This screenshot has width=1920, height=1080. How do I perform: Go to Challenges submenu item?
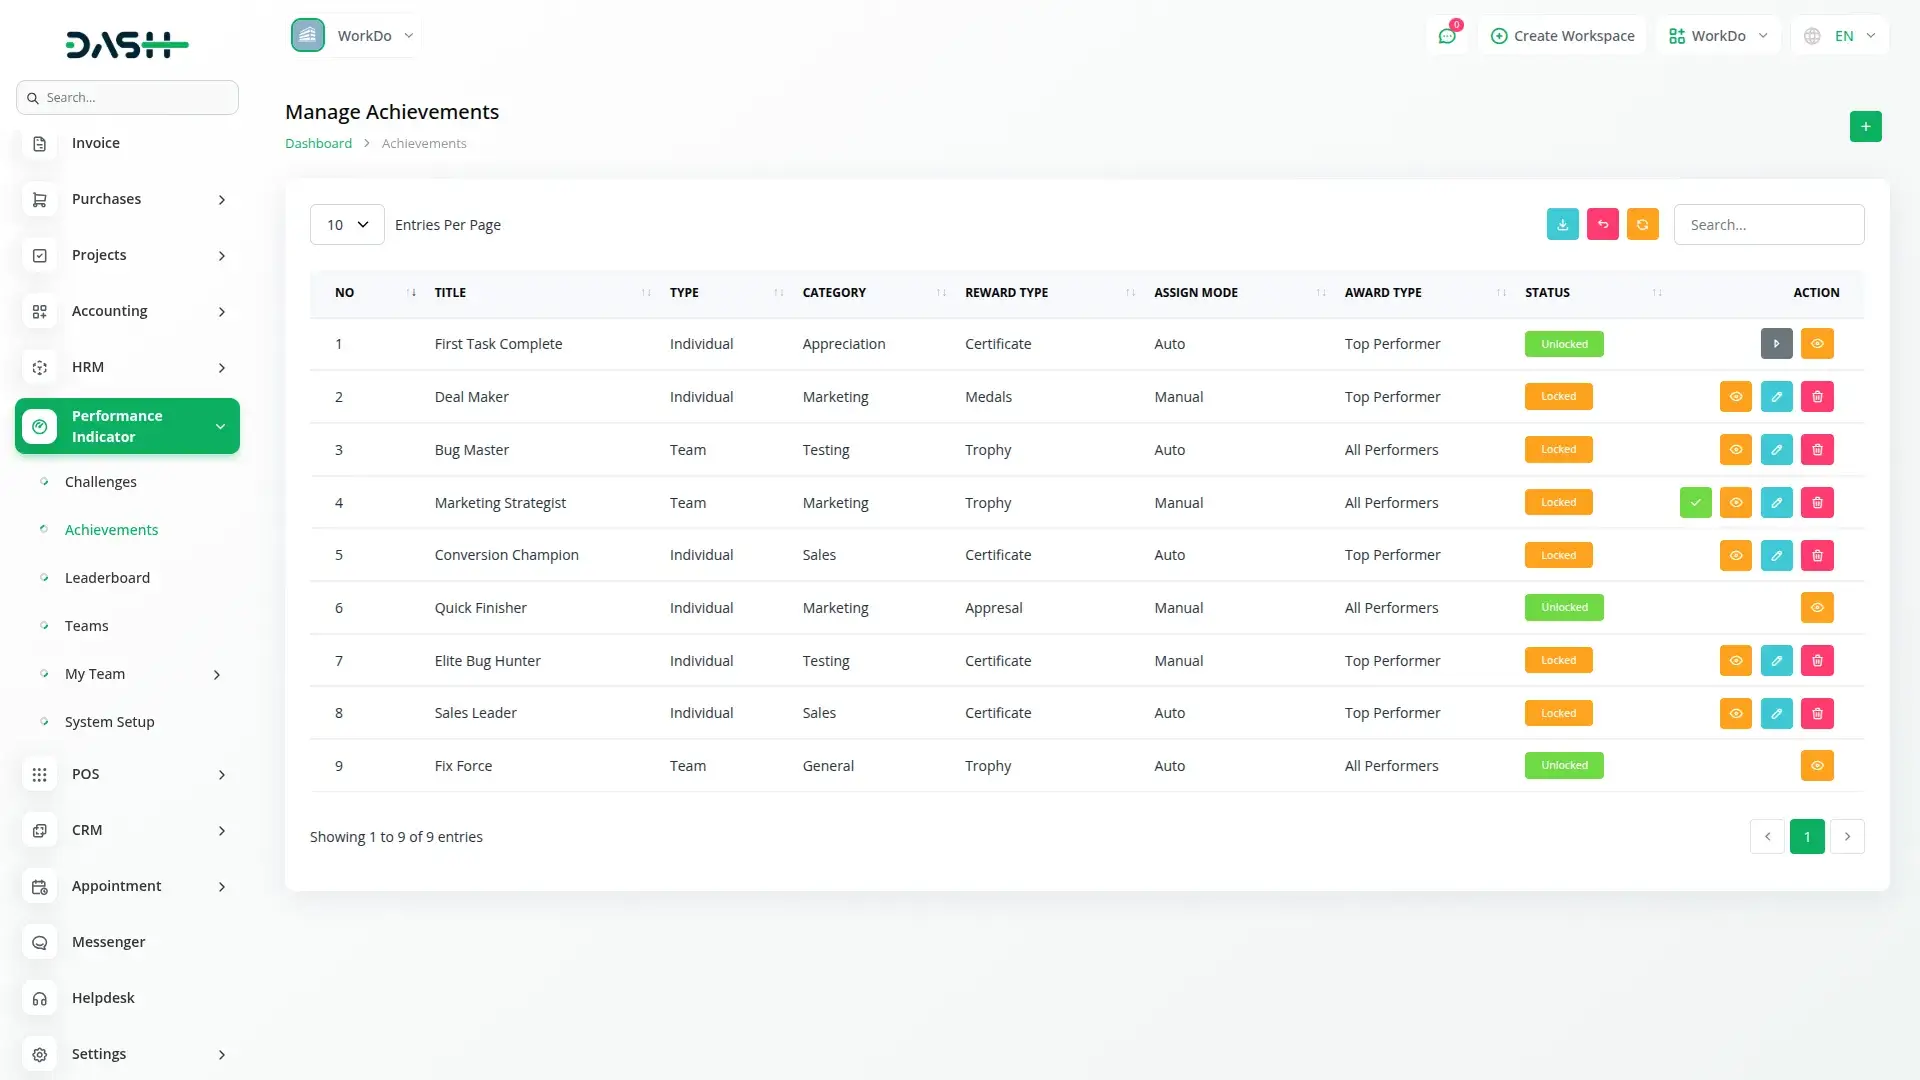[x=100, y=482]
